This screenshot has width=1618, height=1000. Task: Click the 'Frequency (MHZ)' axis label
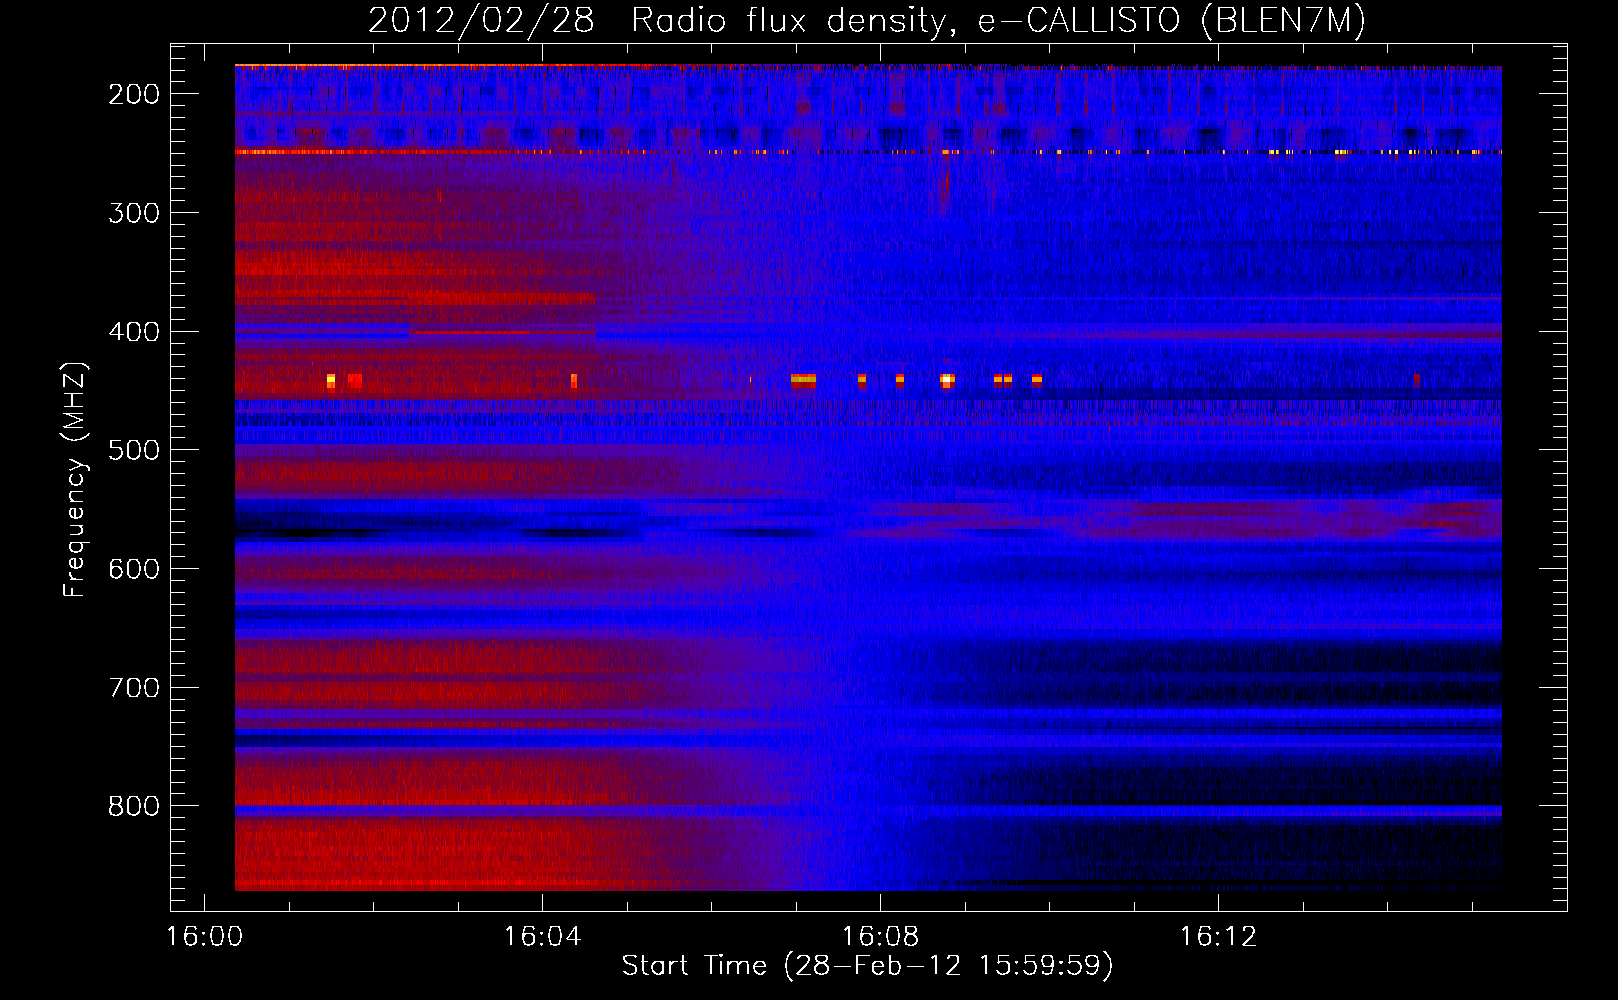[75, 479]
